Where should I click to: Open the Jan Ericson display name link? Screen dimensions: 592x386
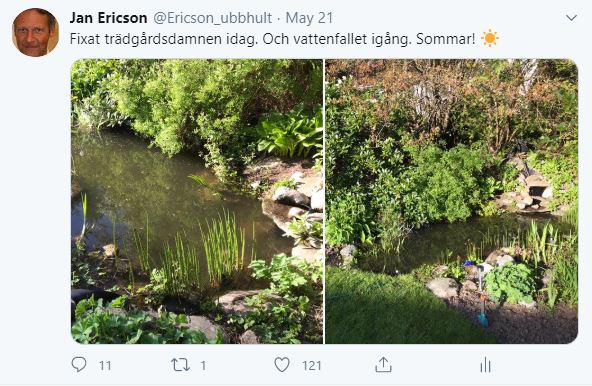tap(108, 18)
